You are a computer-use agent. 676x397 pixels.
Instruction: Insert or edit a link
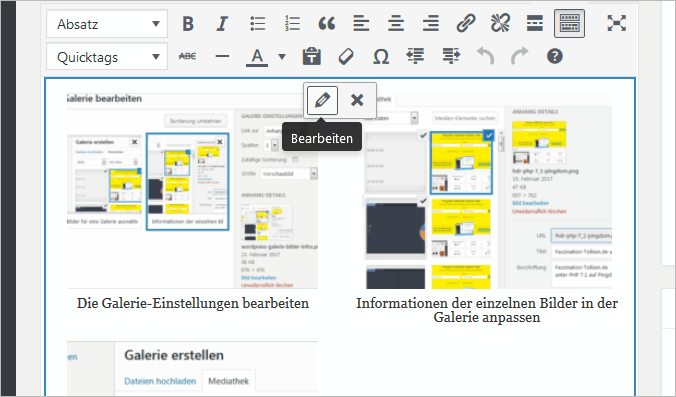pos(466,24)
